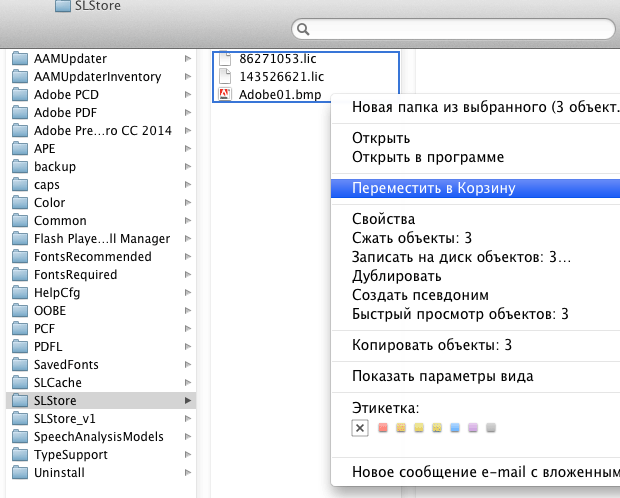Click the SLStore_v1 folder icon
The width and height of the screenshot is (620, 498).
pos(20,418)
